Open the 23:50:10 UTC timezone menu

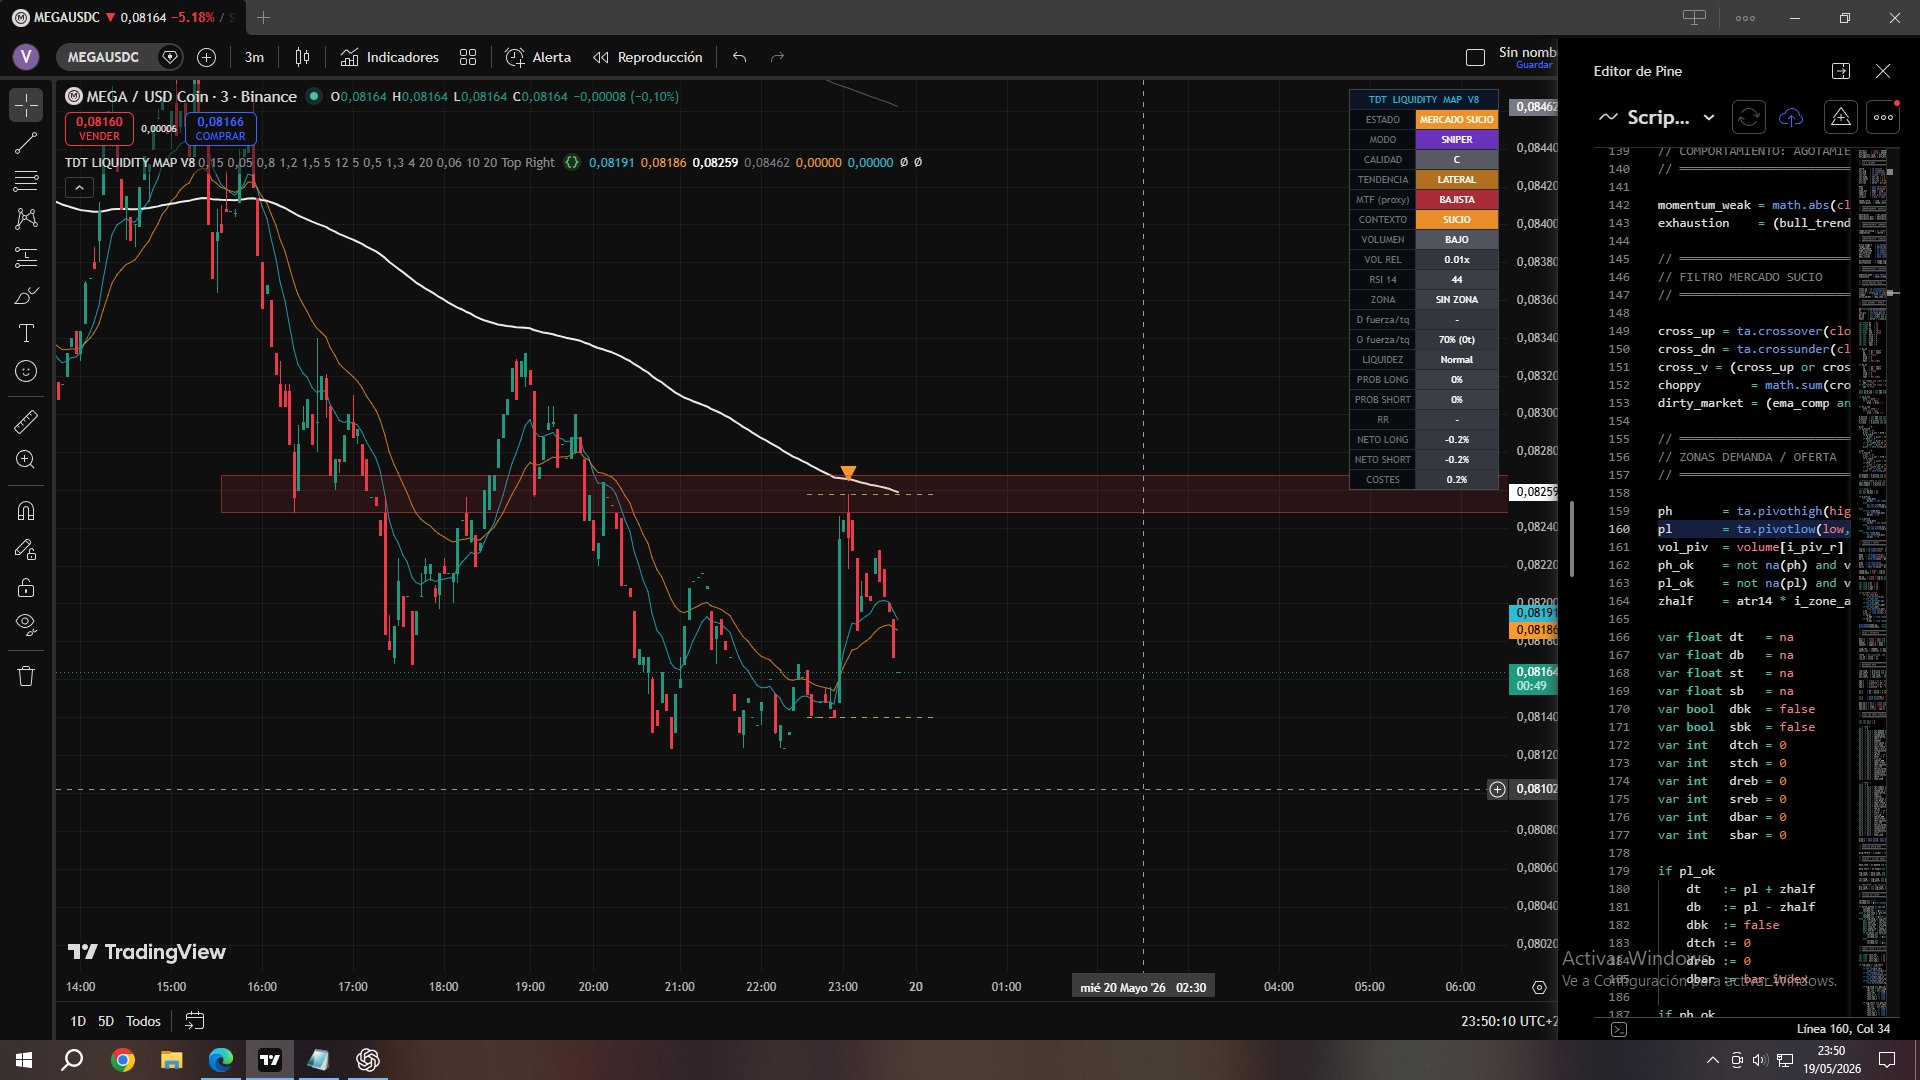pyautogui.click(x=1508, y=1021)
